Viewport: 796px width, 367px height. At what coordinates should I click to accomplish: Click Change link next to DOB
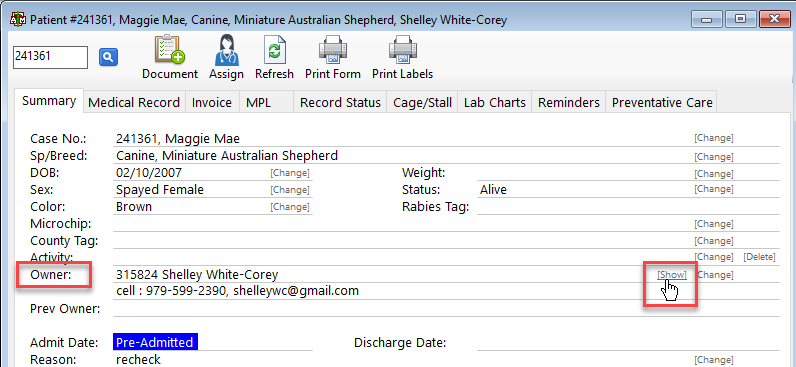pyautogui.click(x=290, y=173)
